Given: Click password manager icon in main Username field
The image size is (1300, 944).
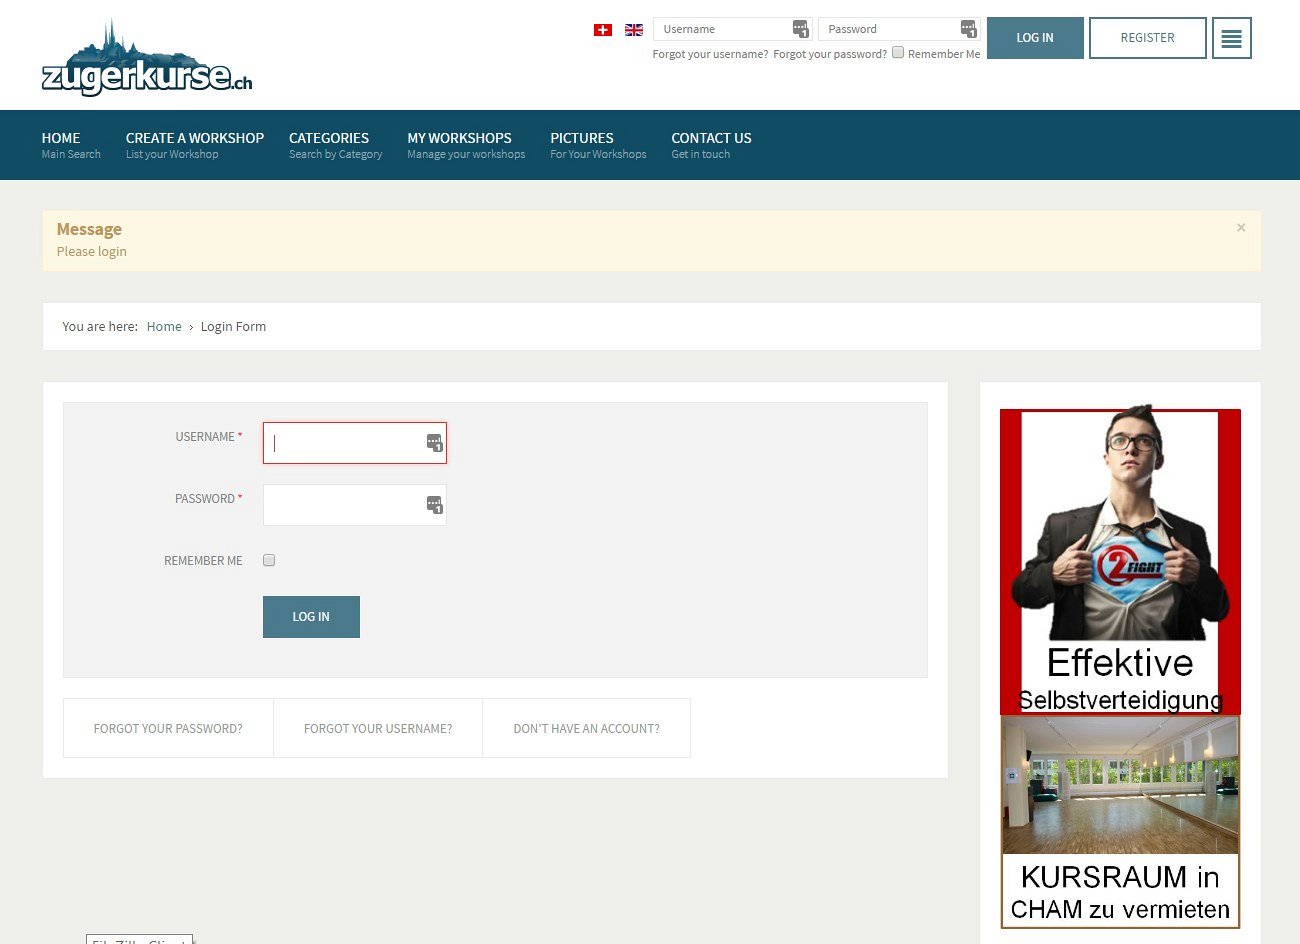Looking at the screenshot, I should (434, 443).
